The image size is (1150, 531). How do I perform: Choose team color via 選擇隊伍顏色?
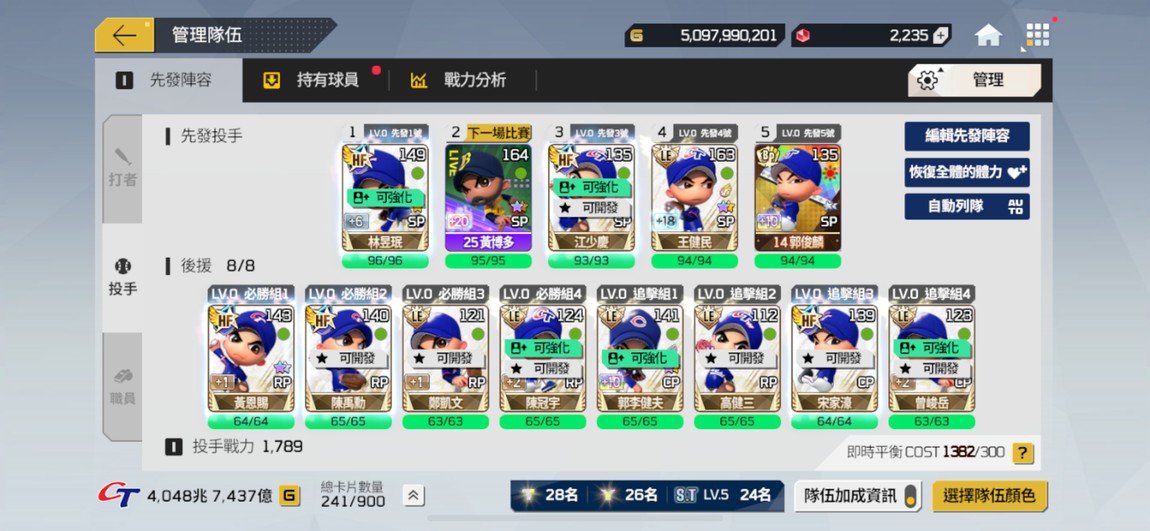point(990,496)
